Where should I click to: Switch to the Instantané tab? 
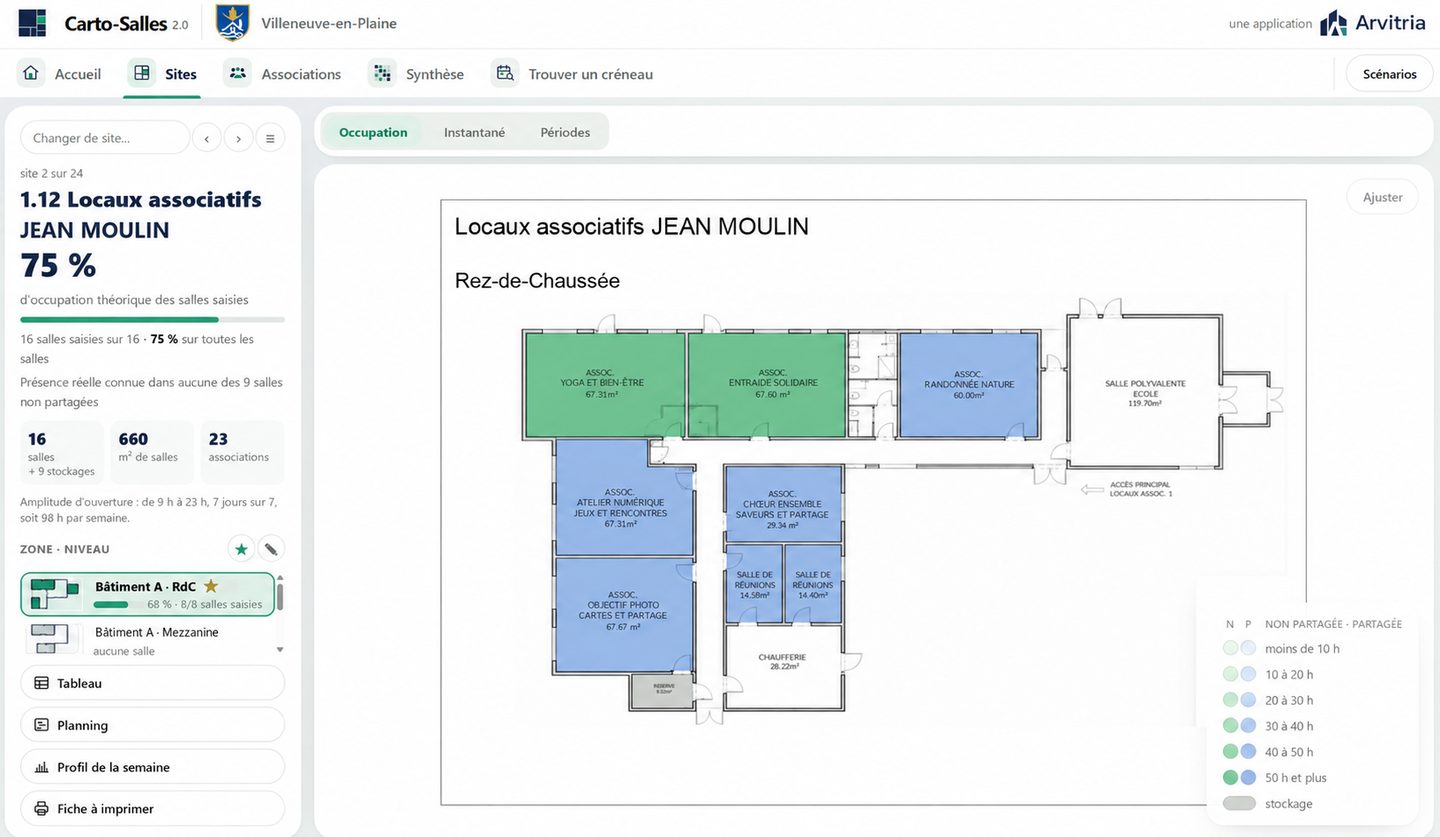coord(474,132)
